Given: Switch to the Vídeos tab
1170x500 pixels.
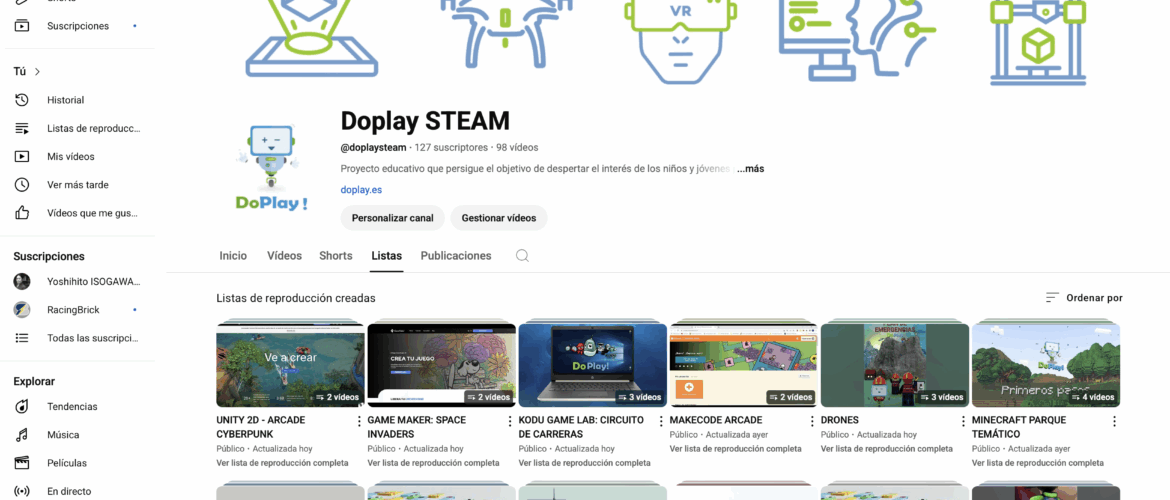Looking at the screenshot, I should 284,256.
